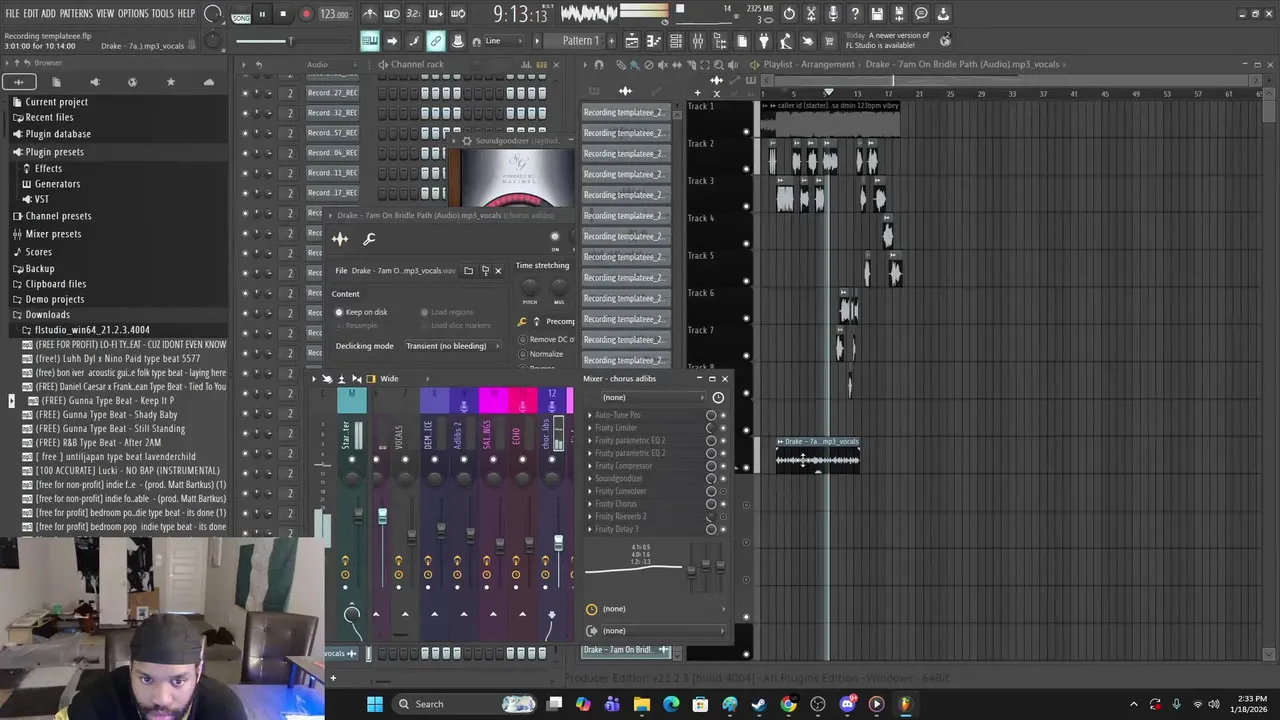1280x720 pixels.
Task: Stop playback with the Stop button
Action: [x=283, y=14]
